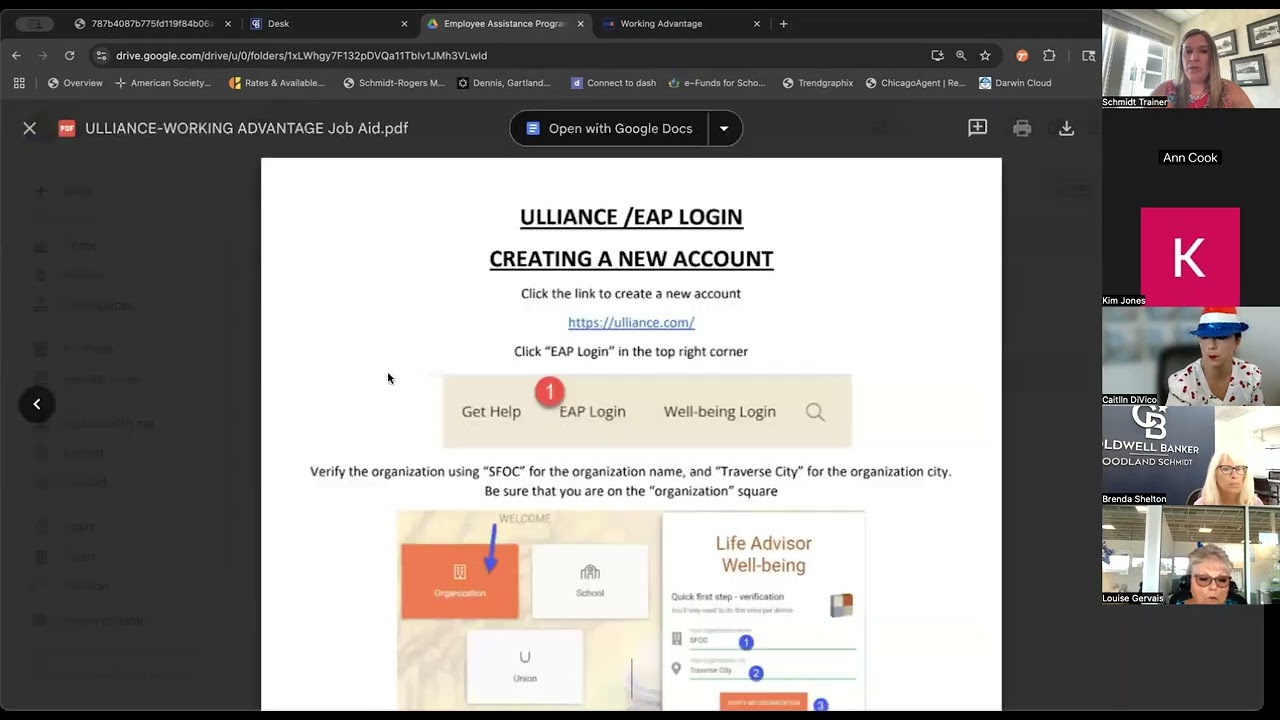The image size is (1280, 720).
Task: Click Get Help in the PDF image
Action: tap(491, 411)
